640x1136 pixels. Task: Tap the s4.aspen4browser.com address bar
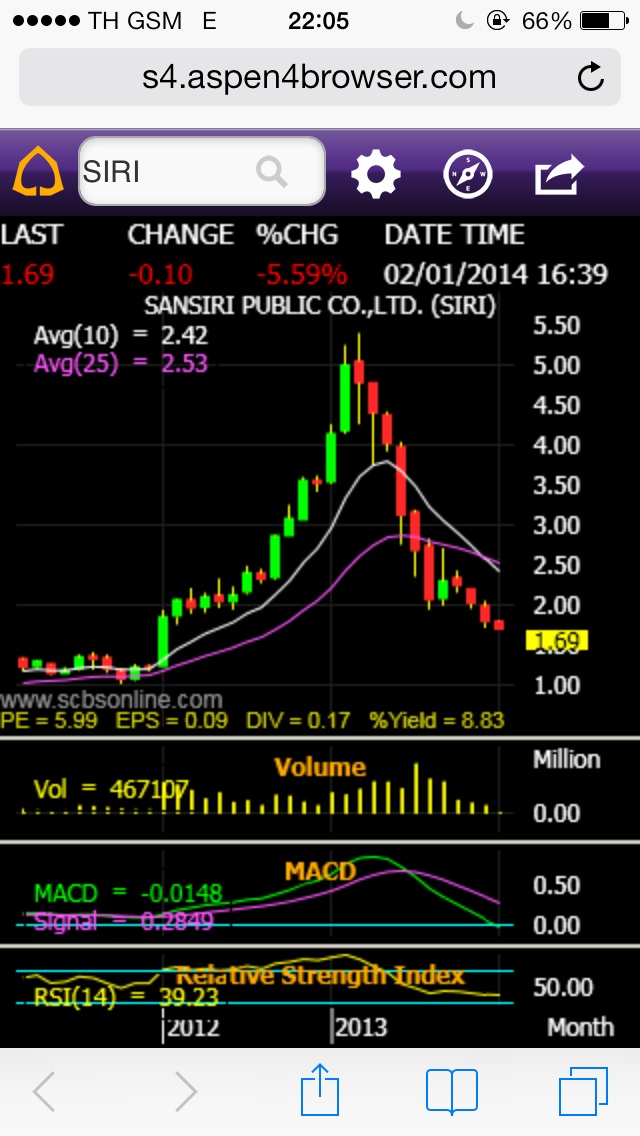(x=320, y=77)
